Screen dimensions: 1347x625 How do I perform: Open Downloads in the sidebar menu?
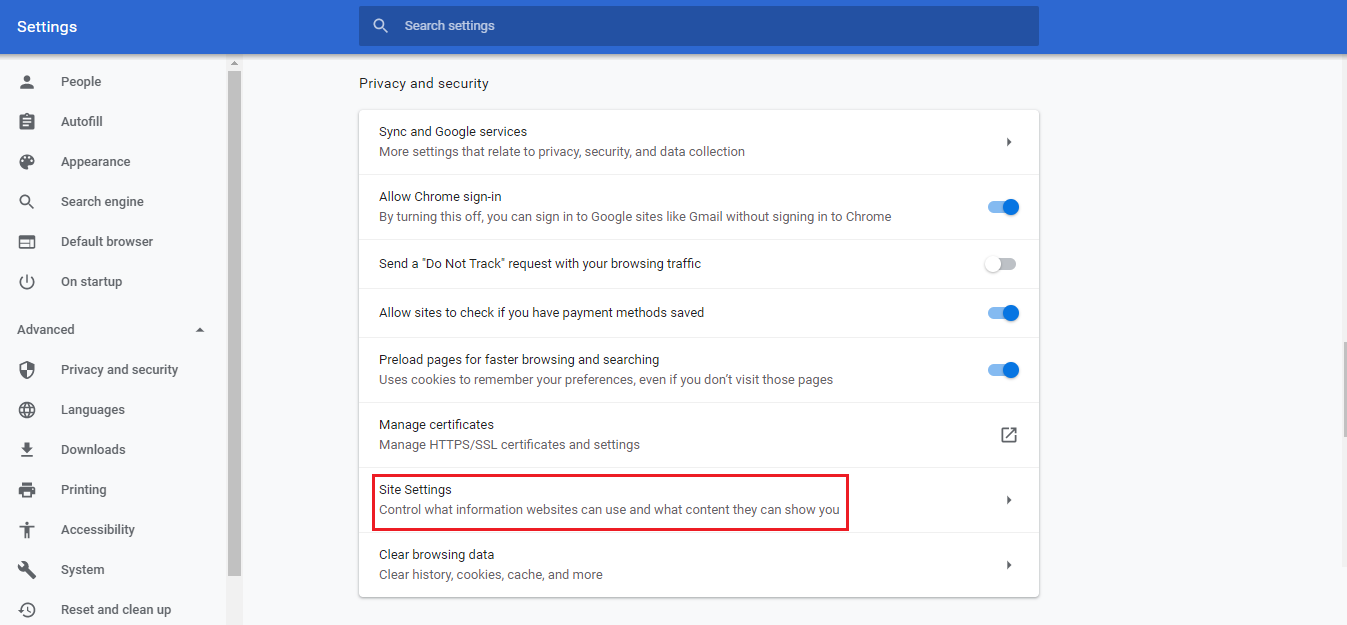coord(93,450)
